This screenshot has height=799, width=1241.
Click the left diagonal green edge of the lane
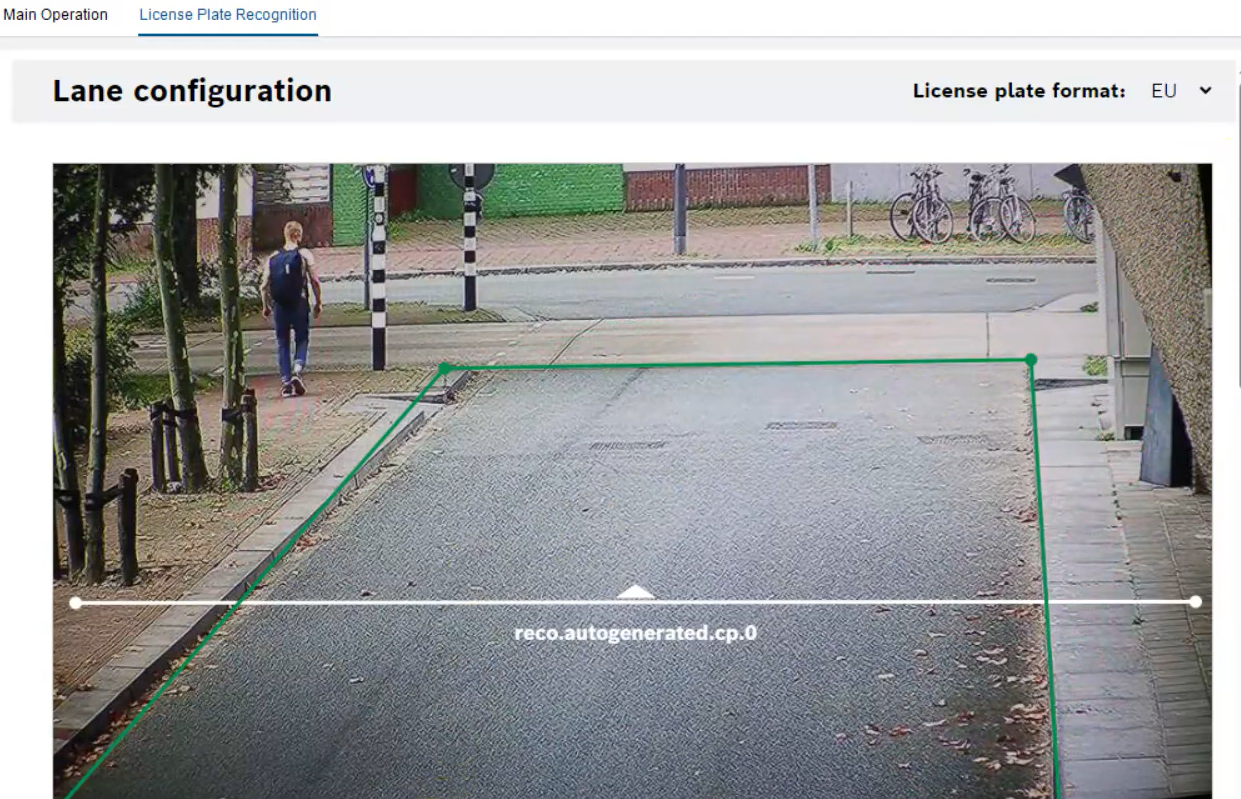coord(255,582)
